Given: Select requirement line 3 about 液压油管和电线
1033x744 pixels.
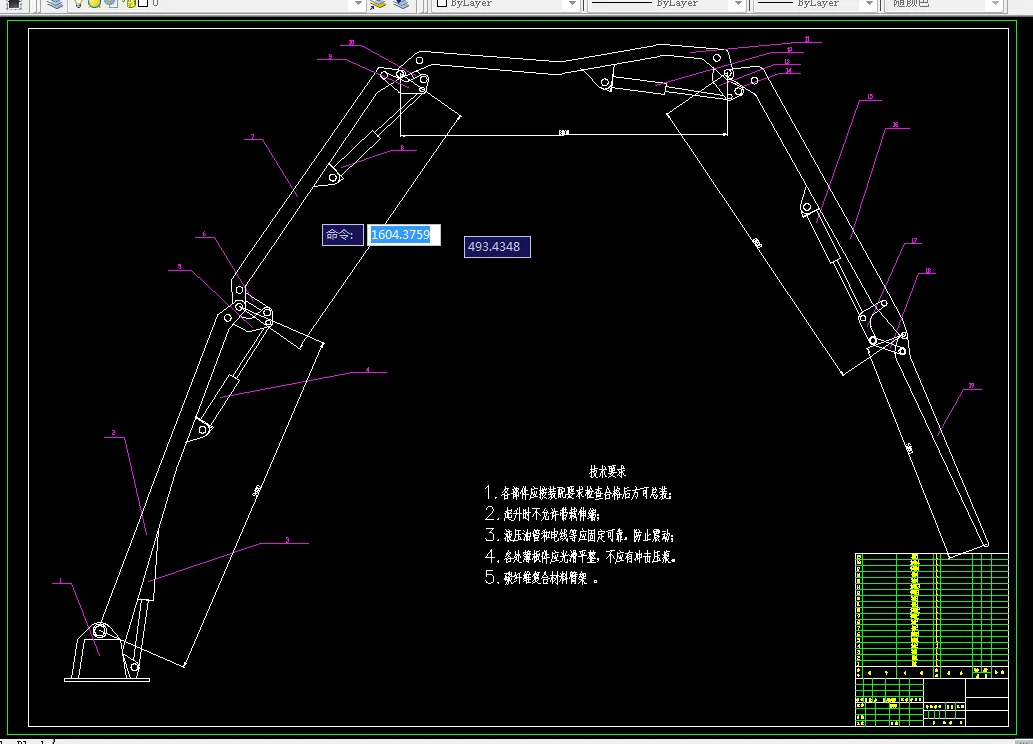Looking at the screenshot, I should pyautogui.click(x=580, y=534).
